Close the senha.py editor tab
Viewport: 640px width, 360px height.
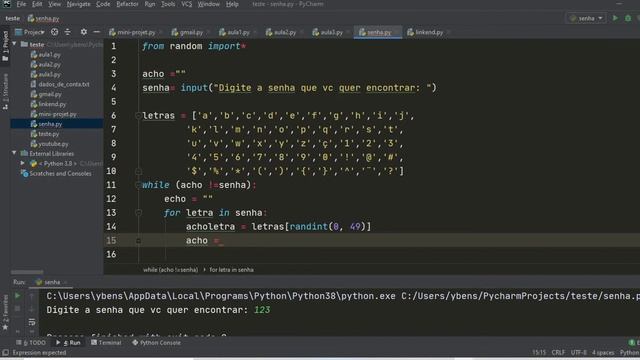396,32
